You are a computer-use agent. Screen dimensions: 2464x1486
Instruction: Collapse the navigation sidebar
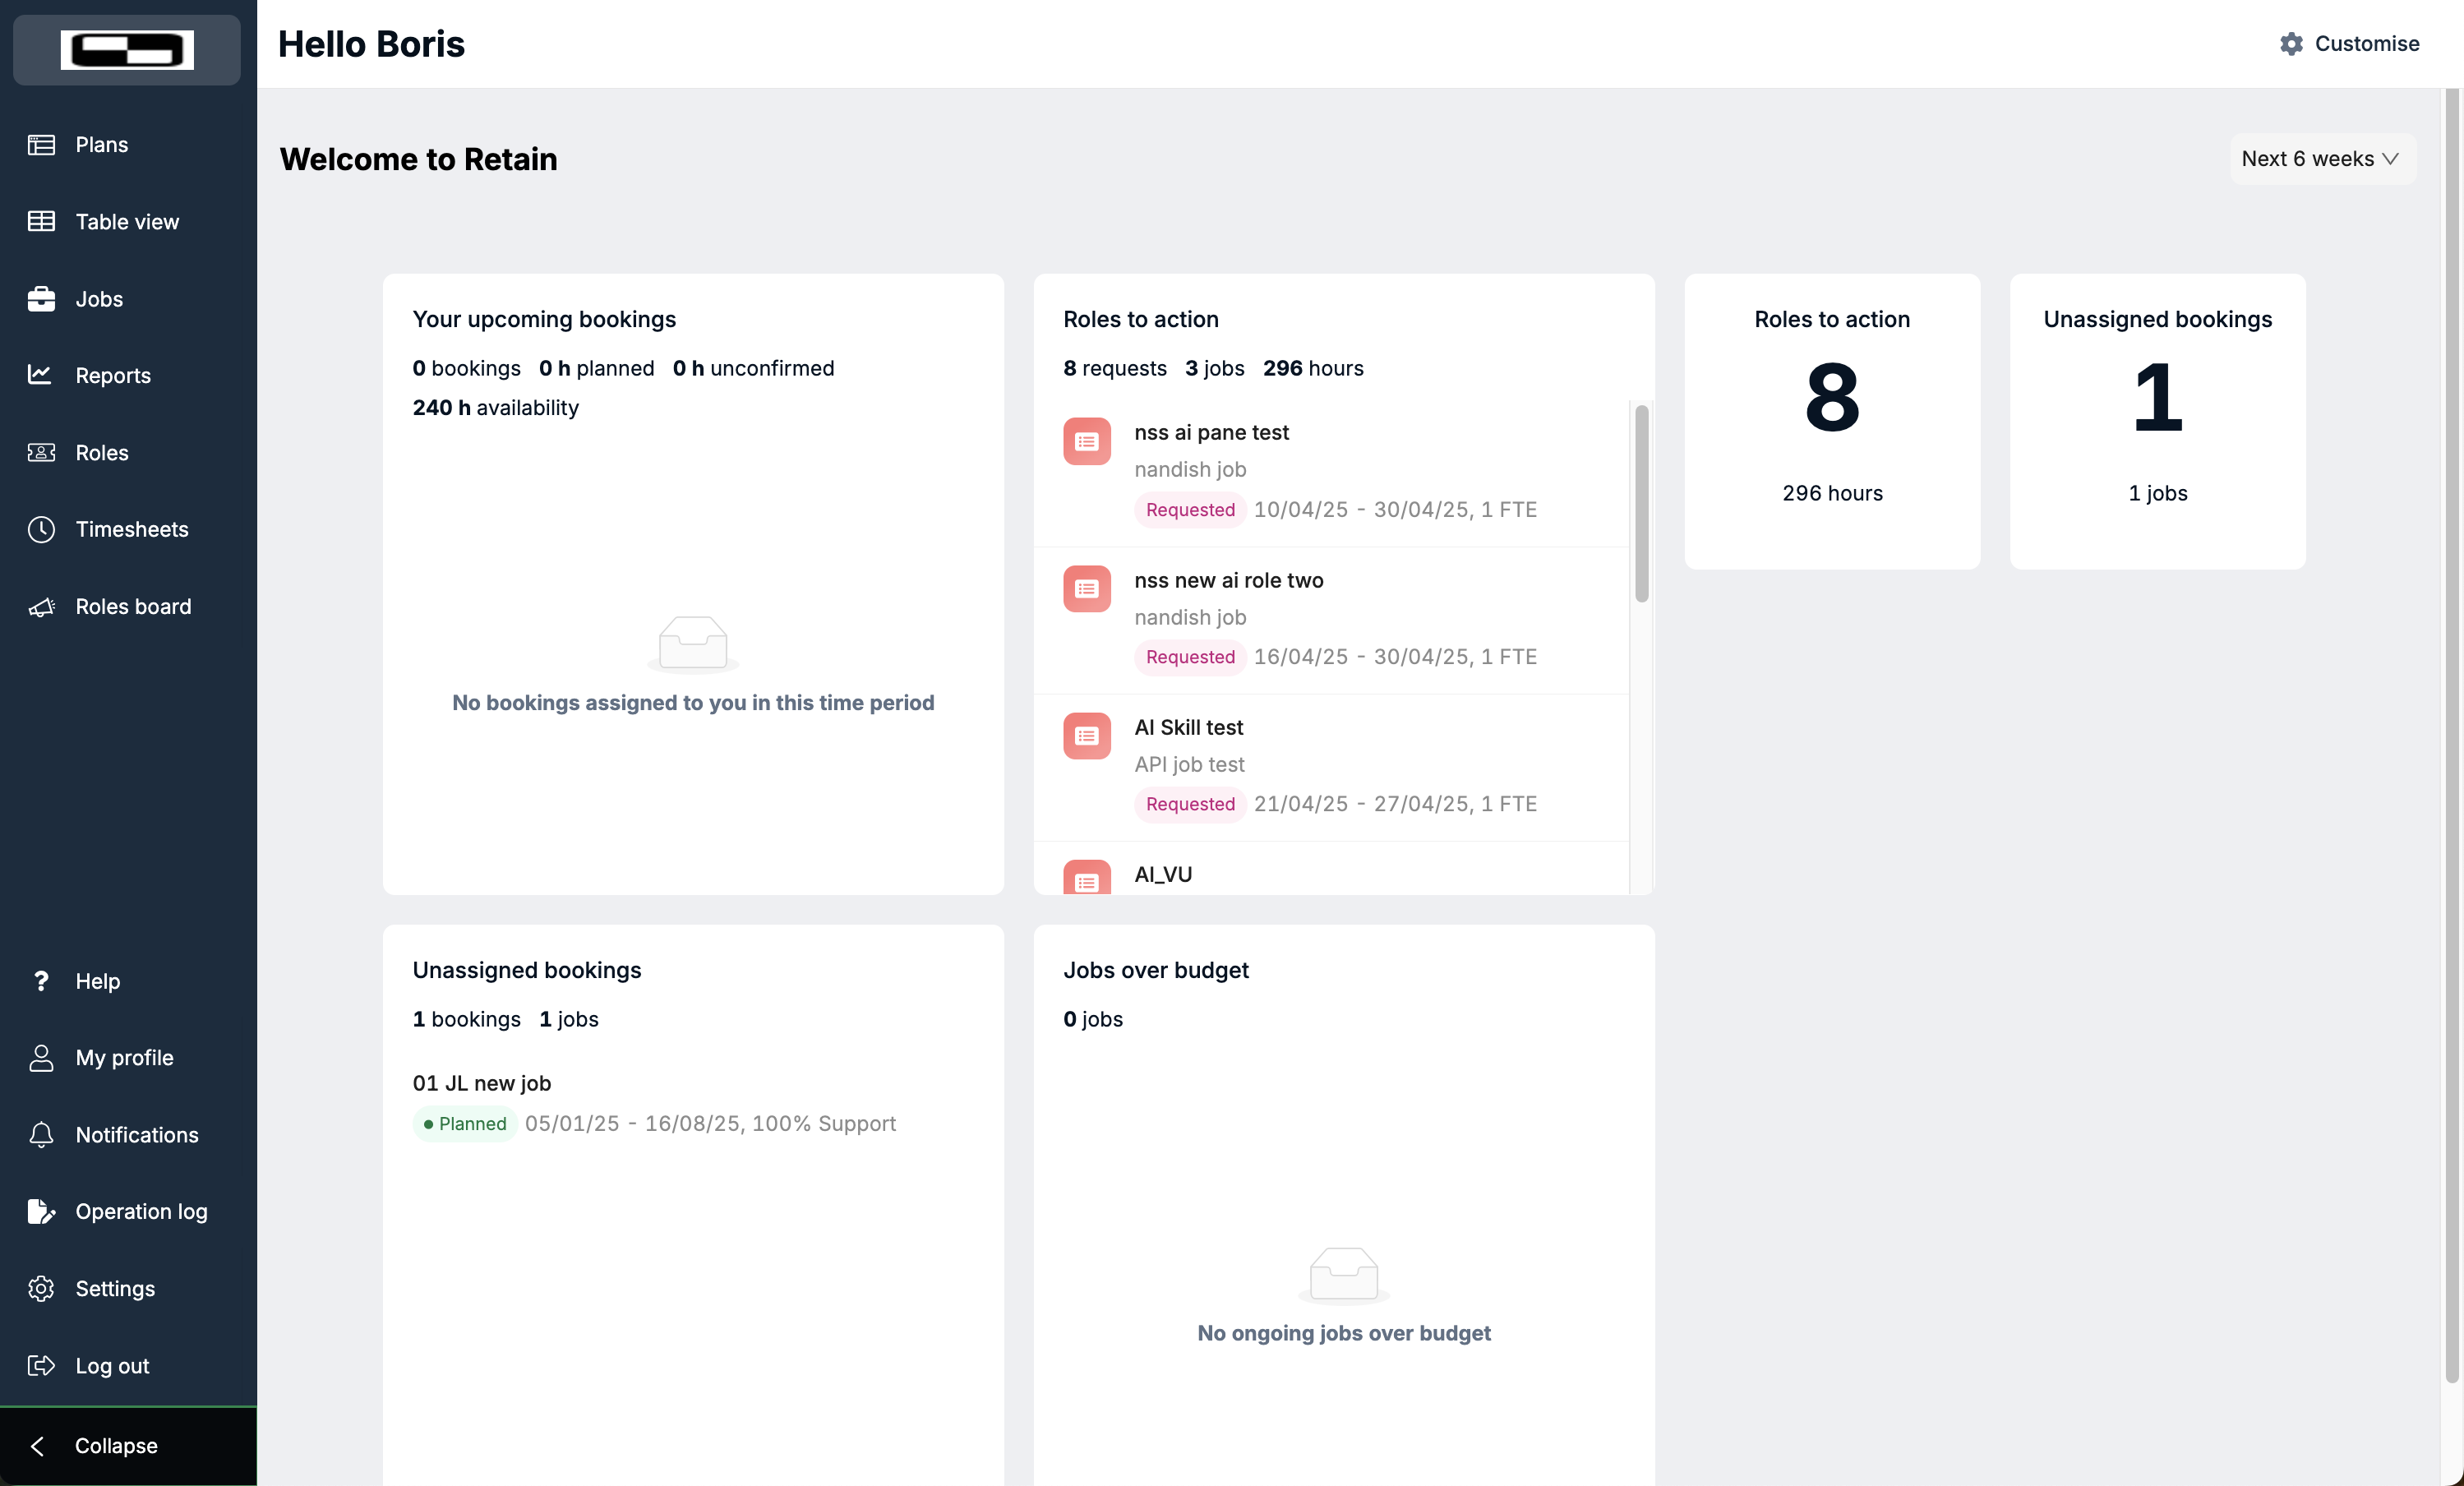pos(115,1445)
